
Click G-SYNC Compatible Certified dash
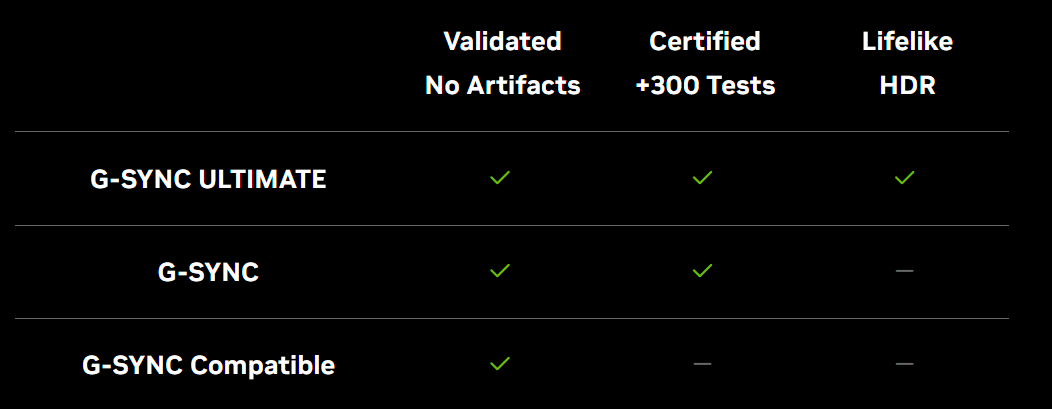(702, 364)
